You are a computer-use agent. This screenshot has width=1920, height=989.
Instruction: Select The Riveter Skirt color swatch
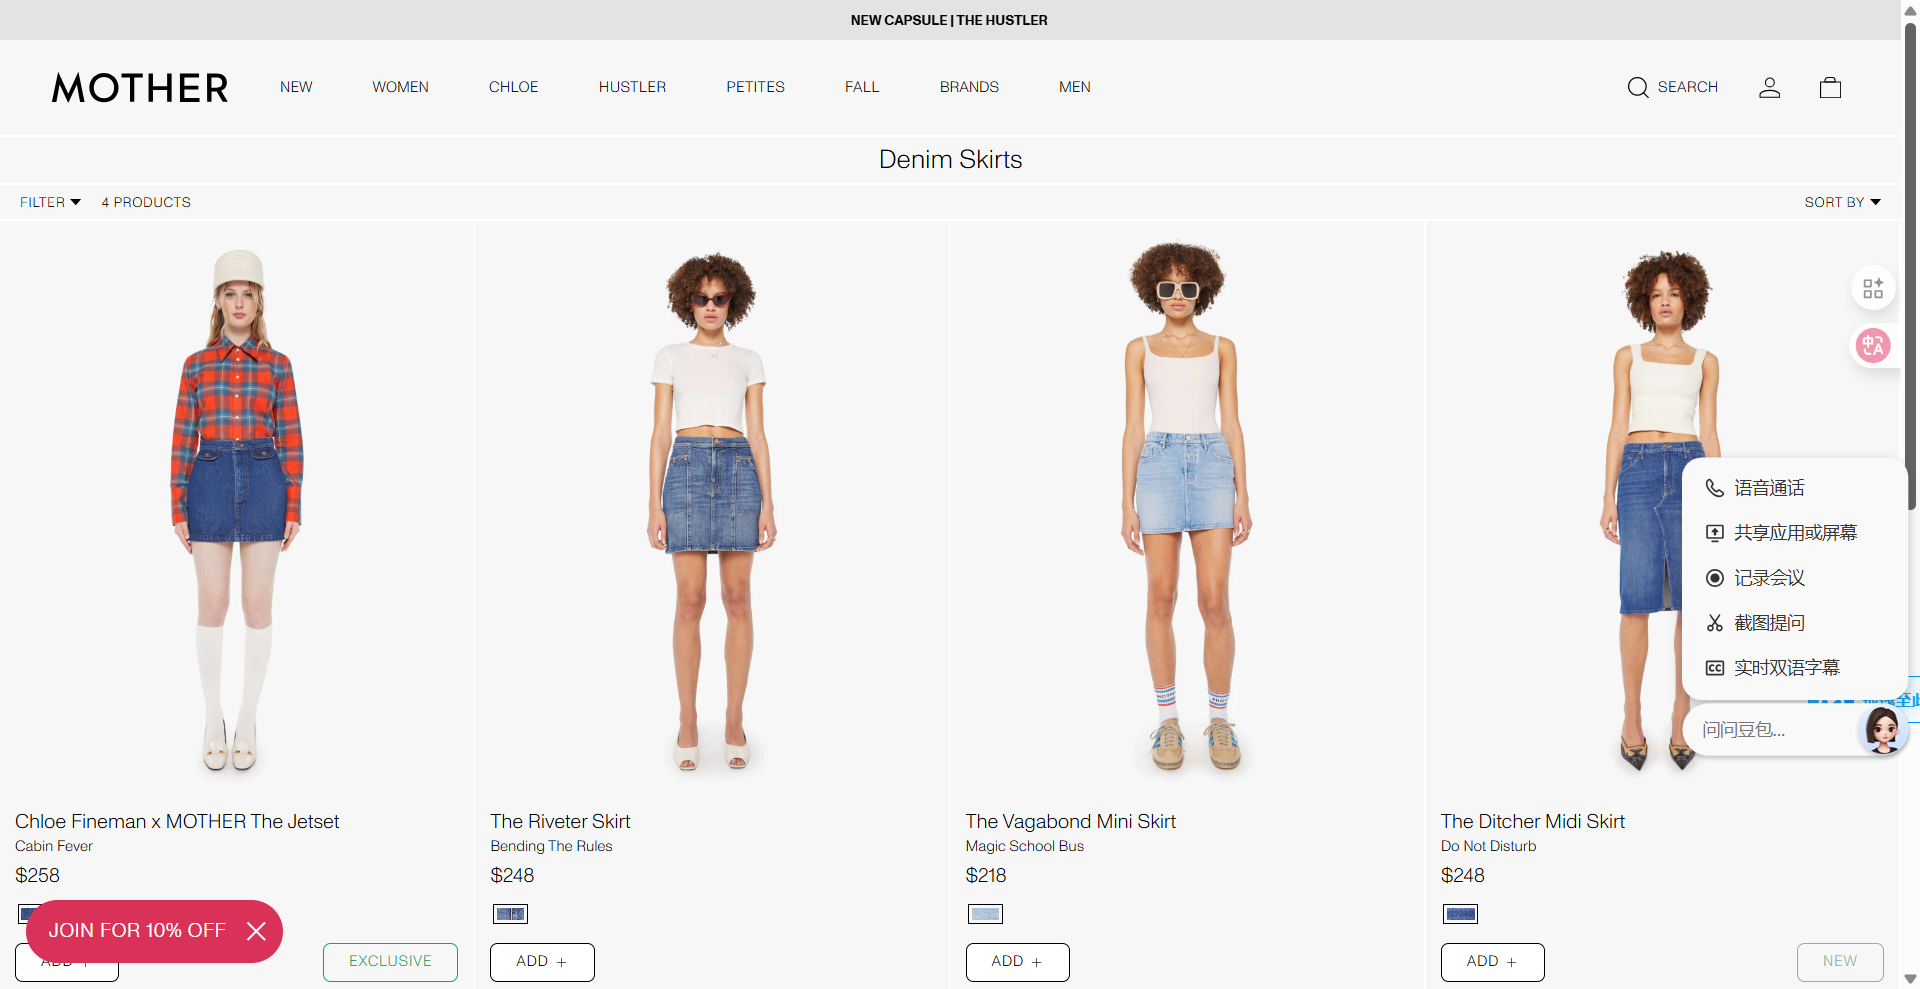point(510,914)
